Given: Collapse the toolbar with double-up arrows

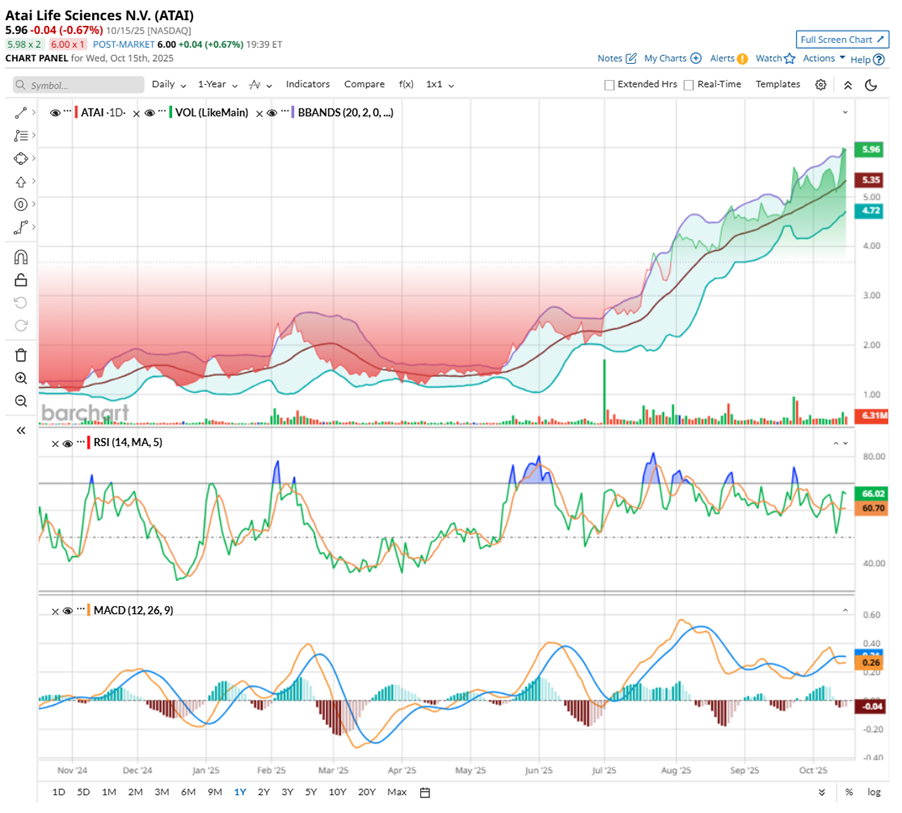Looking at the screenshot, I should coord(848,85).
